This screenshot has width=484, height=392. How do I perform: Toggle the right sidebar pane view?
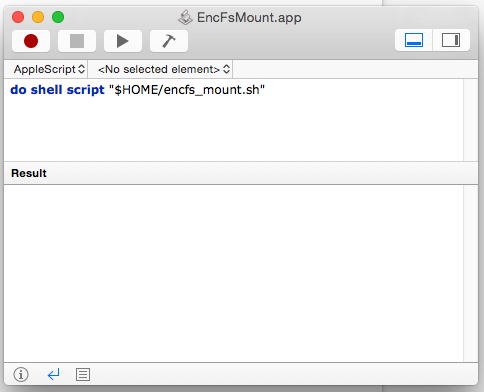[451, 40]
